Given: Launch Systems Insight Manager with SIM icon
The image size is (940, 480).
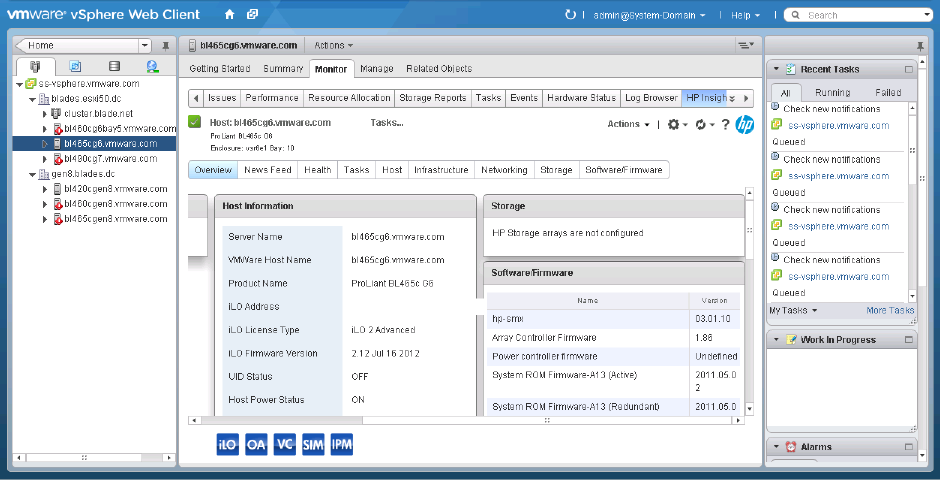Looking at the screenshot, I should [313, 444].
